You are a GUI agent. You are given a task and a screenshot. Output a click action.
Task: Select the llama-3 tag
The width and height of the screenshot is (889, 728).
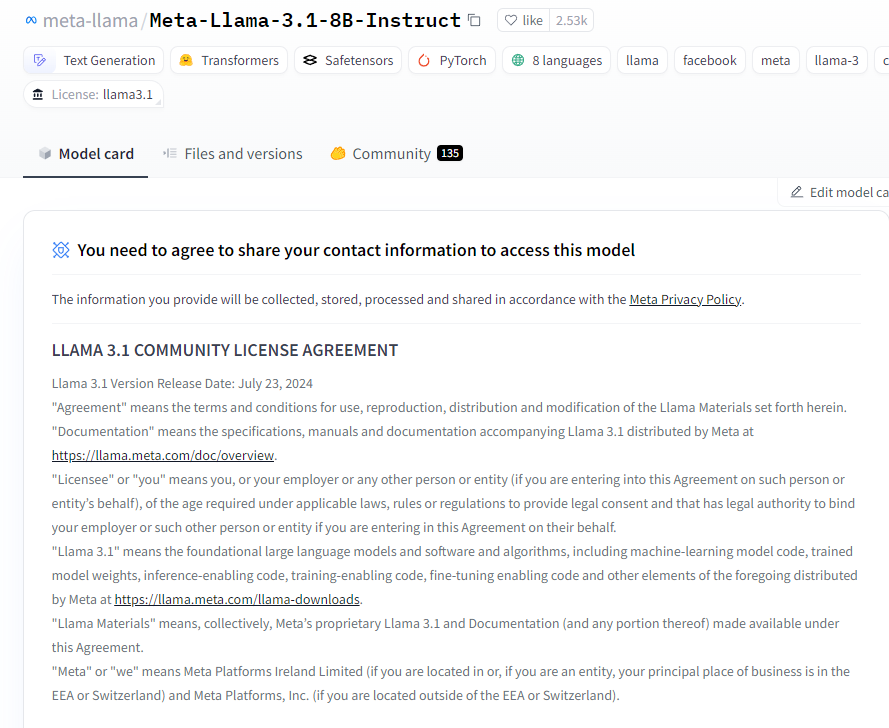(x=837, y=60)
